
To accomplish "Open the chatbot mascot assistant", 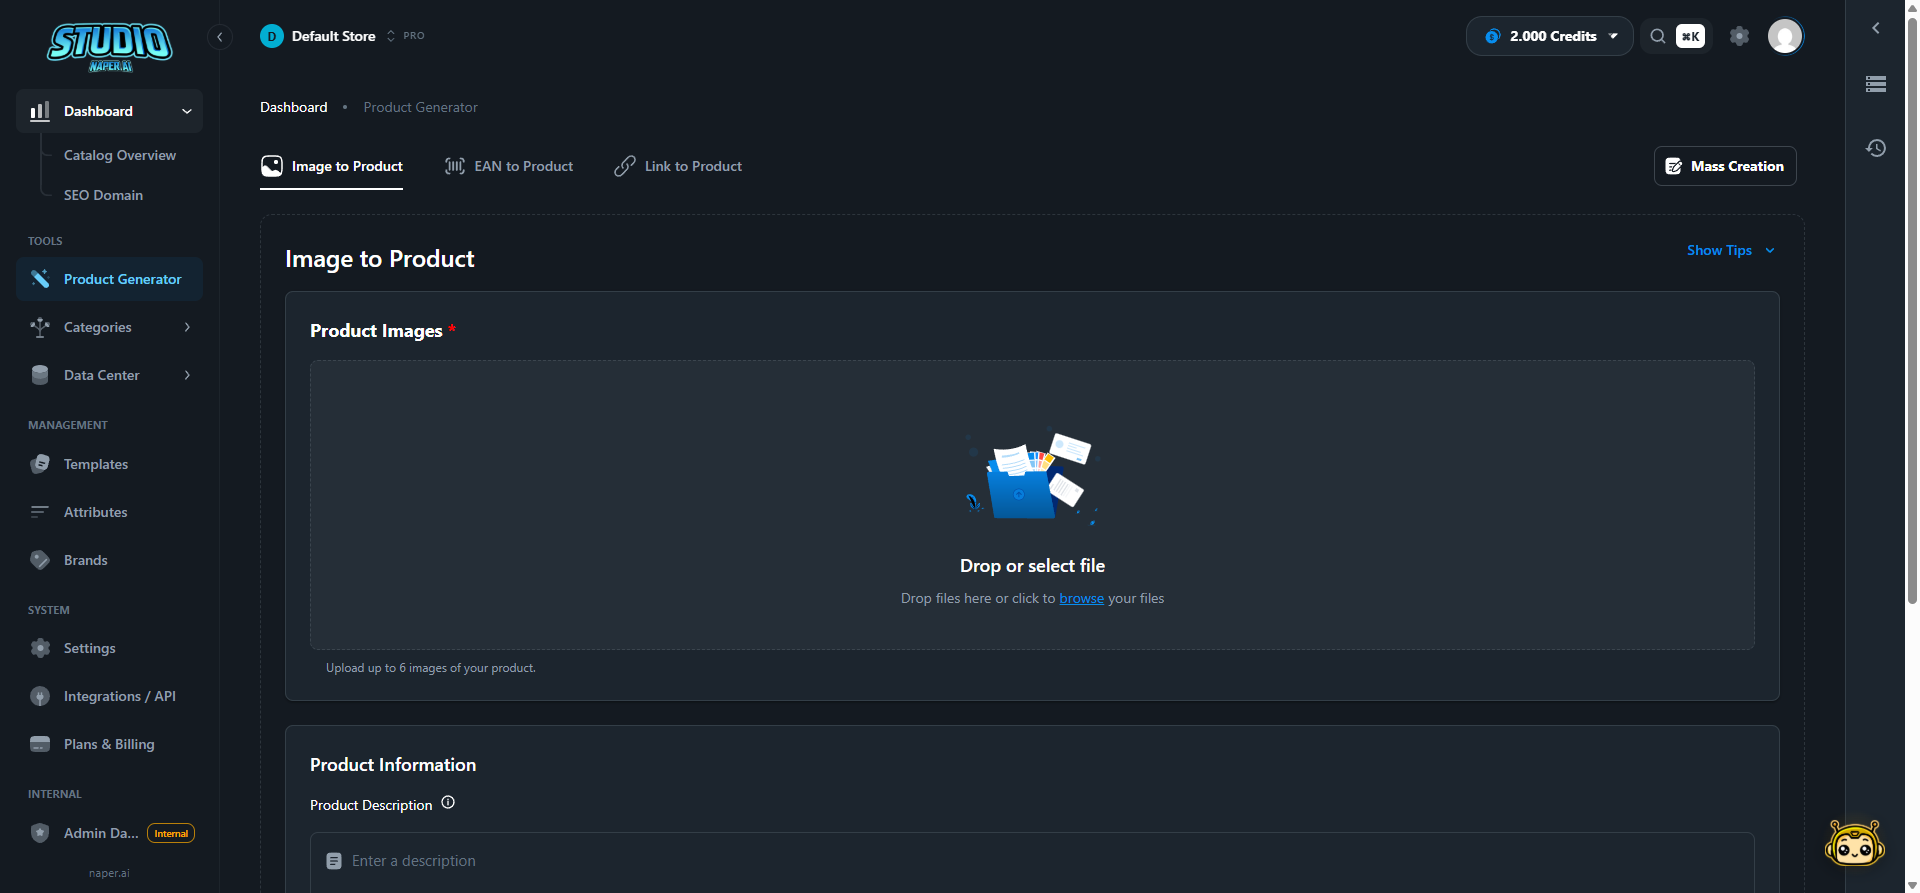I will pos(1855,843).
